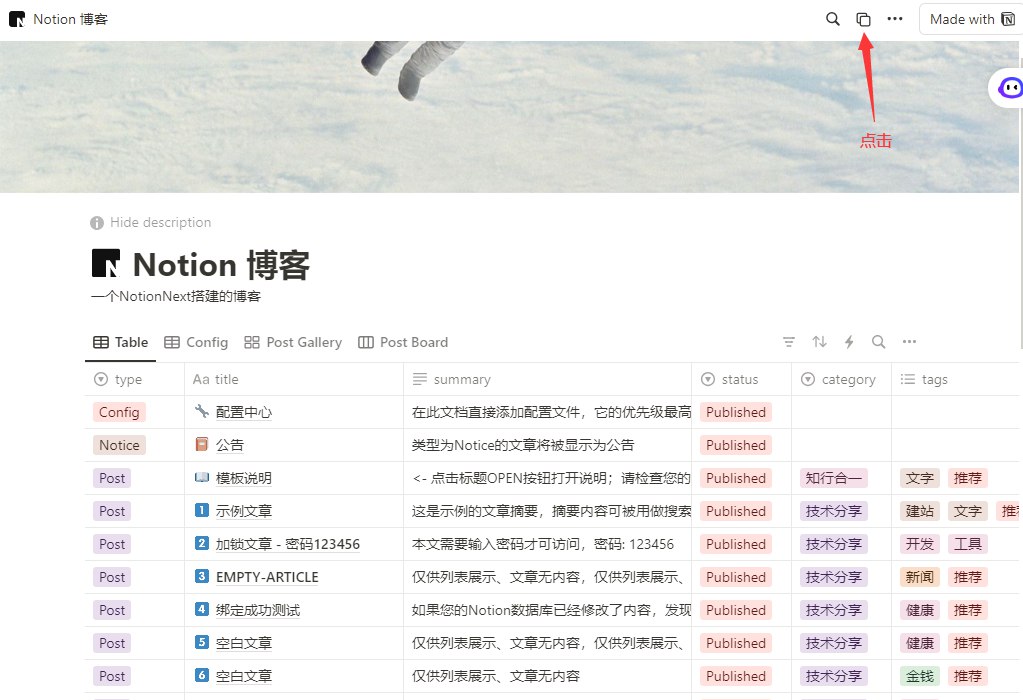Open the 绑定成功测试 page

pyautogui.click(x=258, y=611)
